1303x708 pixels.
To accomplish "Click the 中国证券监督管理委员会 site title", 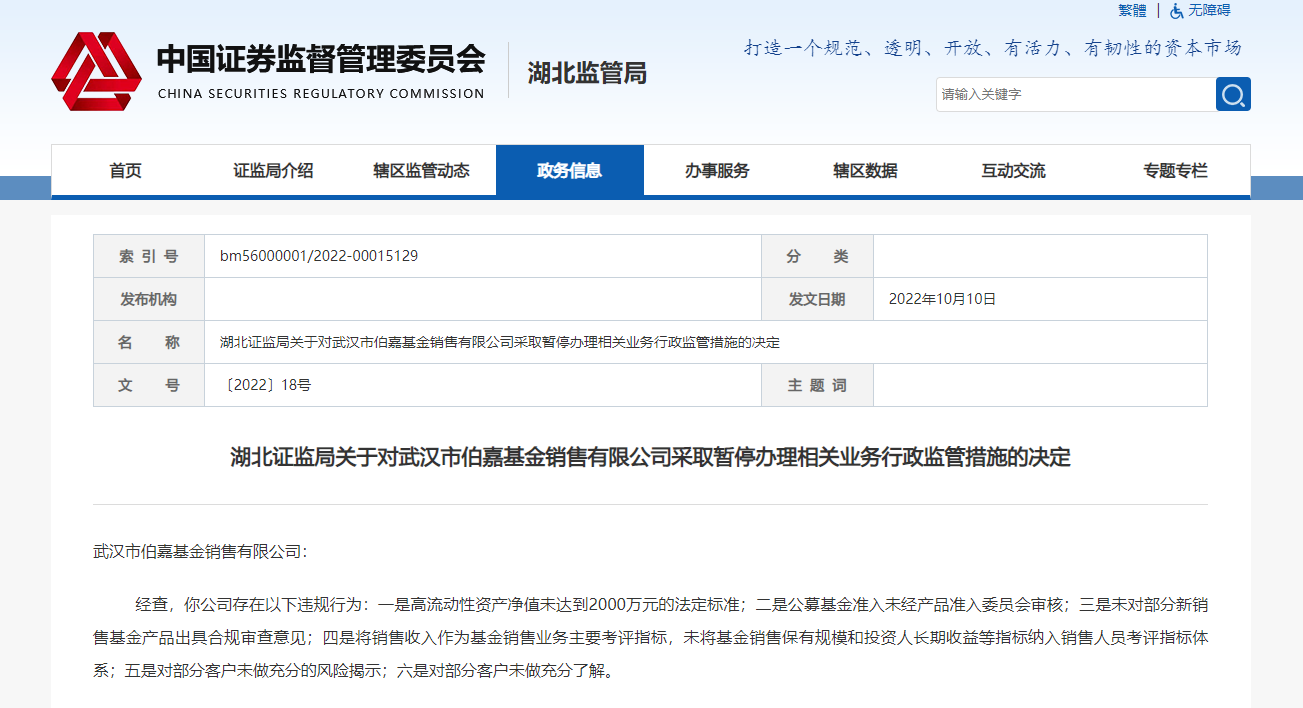I will pos(320,62).
